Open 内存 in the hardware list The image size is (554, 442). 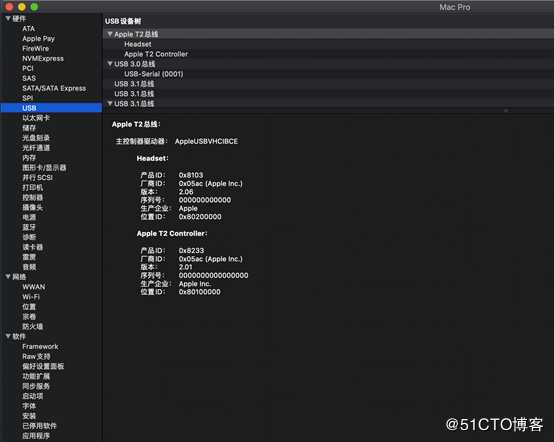click(x=29, y=158)
